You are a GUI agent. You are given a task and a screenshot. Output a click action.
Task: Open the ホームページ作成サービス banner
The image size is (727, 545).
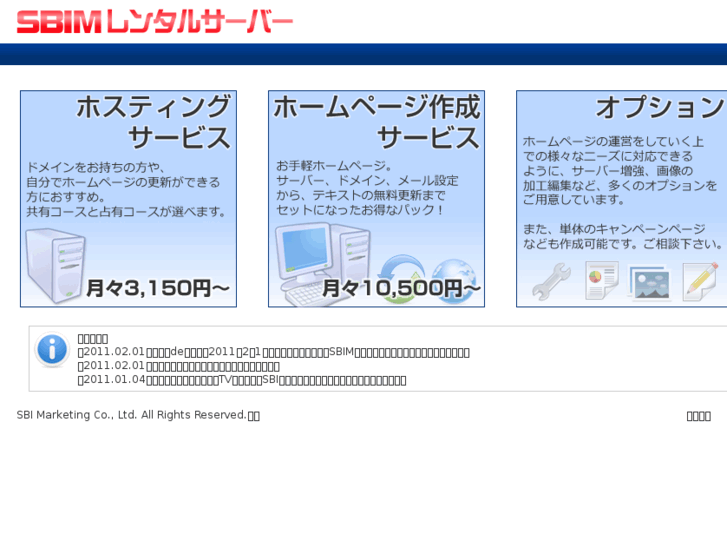click(376, 199)
